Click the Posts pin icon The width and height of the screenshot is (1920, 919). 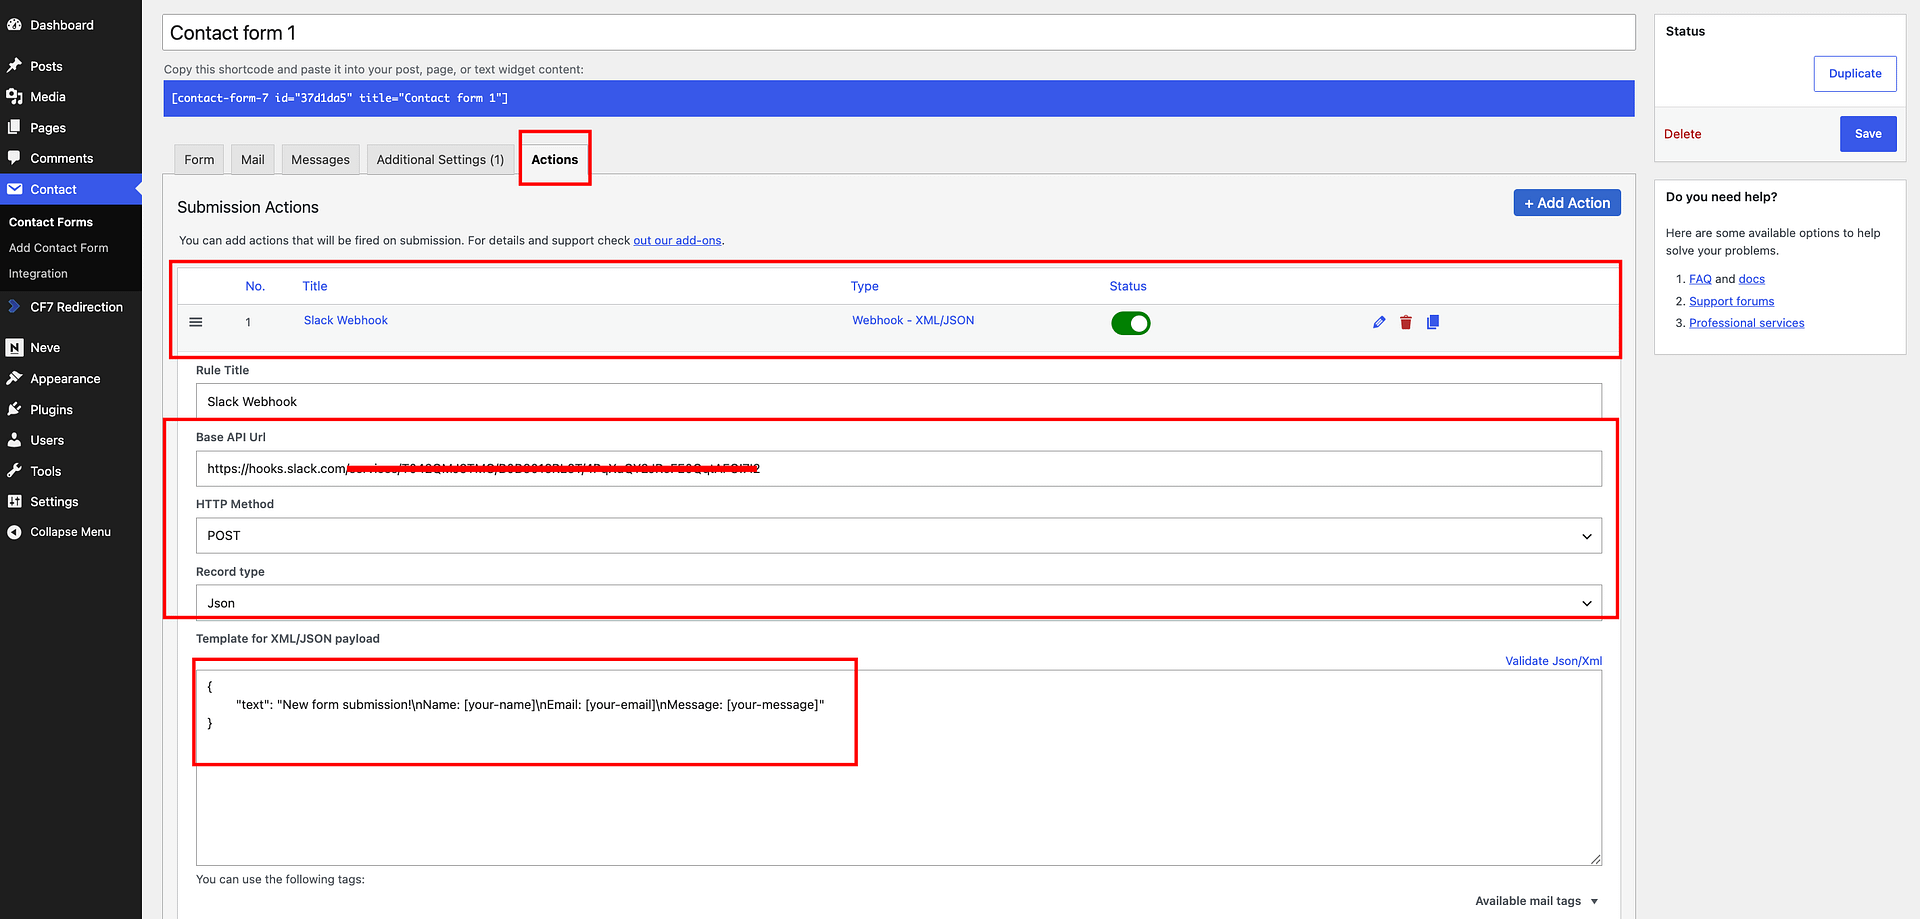coord(14,66)
